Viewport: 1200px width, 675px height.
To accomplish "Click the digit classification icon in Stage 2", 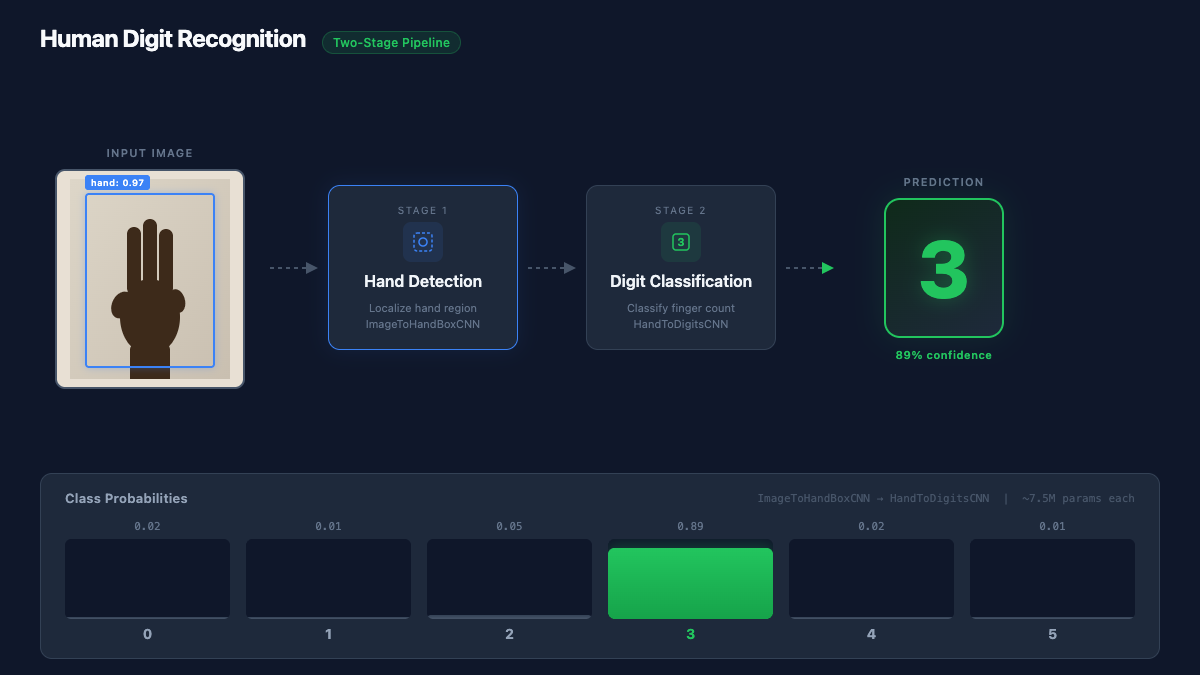I will pyautogui.click(x=680, y=242).
